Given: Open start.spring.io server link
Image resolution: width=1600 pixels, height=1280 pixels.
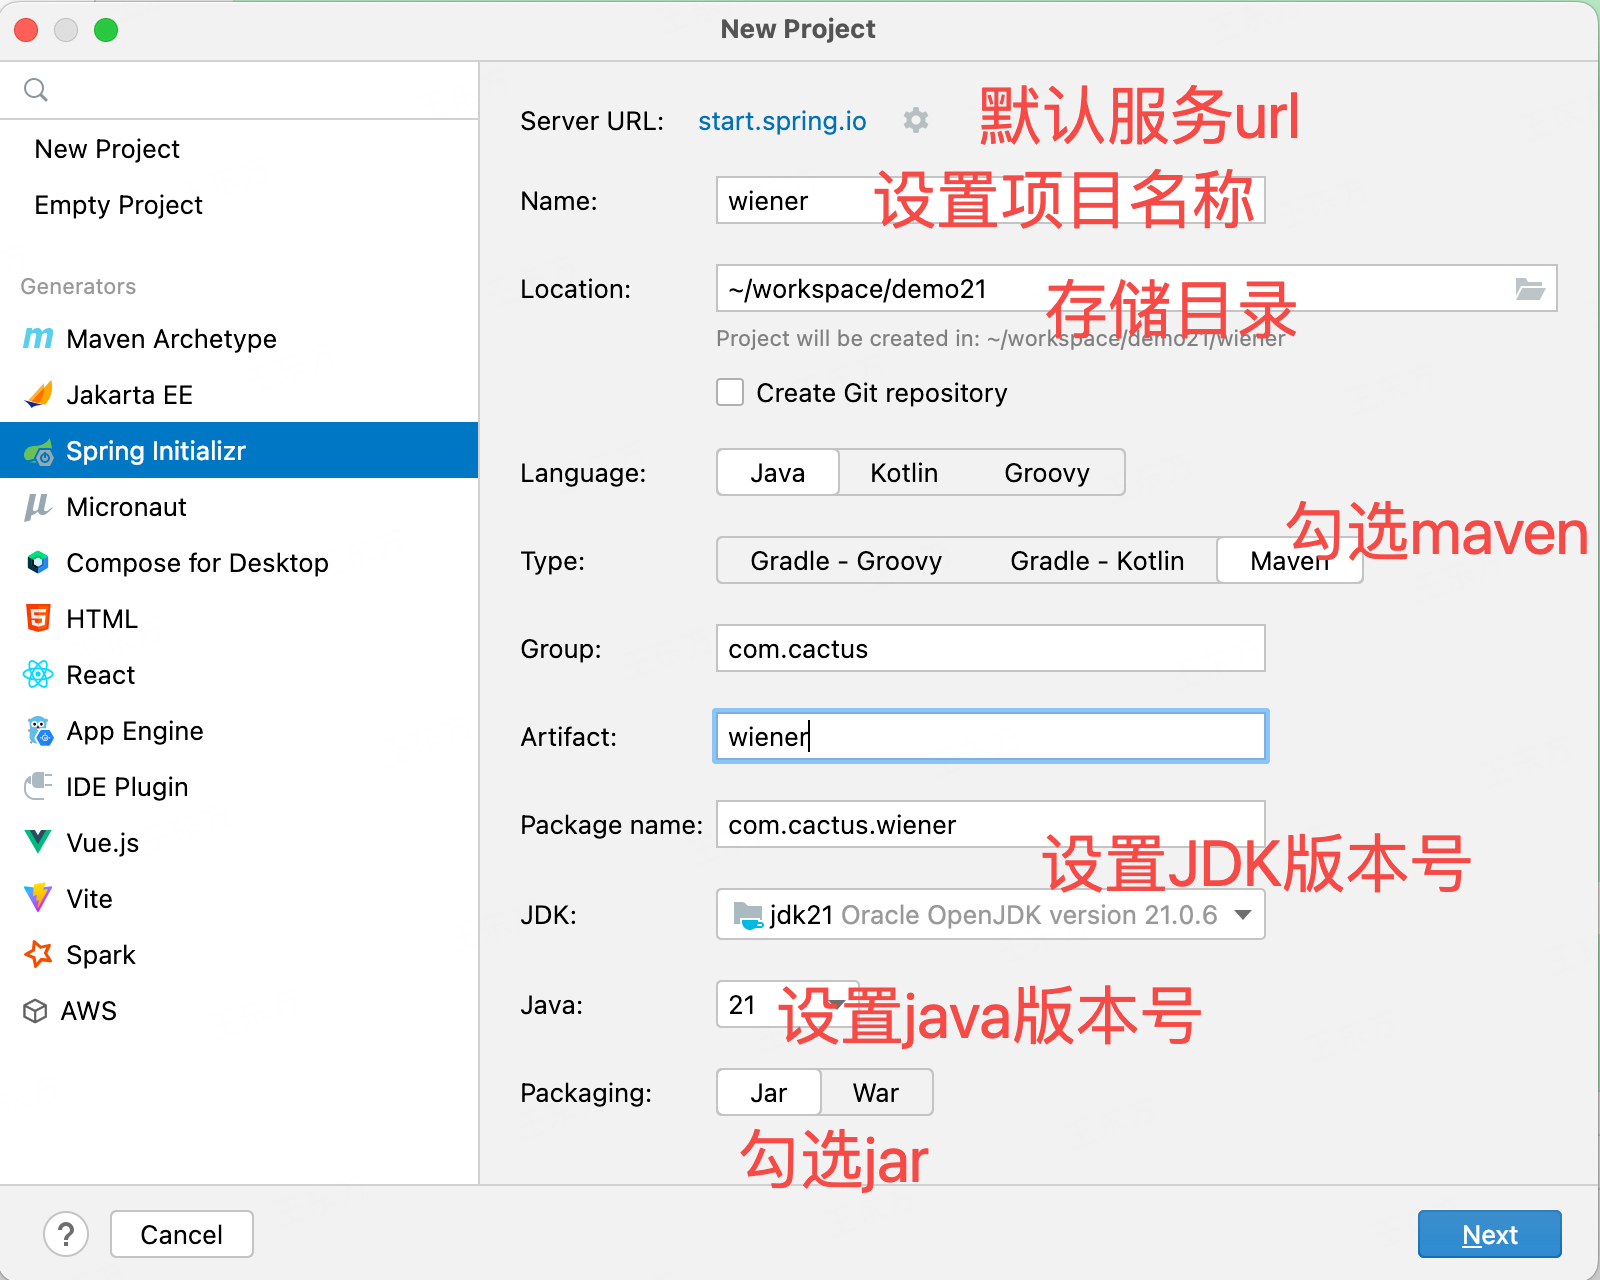Looking at the screenshot, I should (x=782, y=121).
